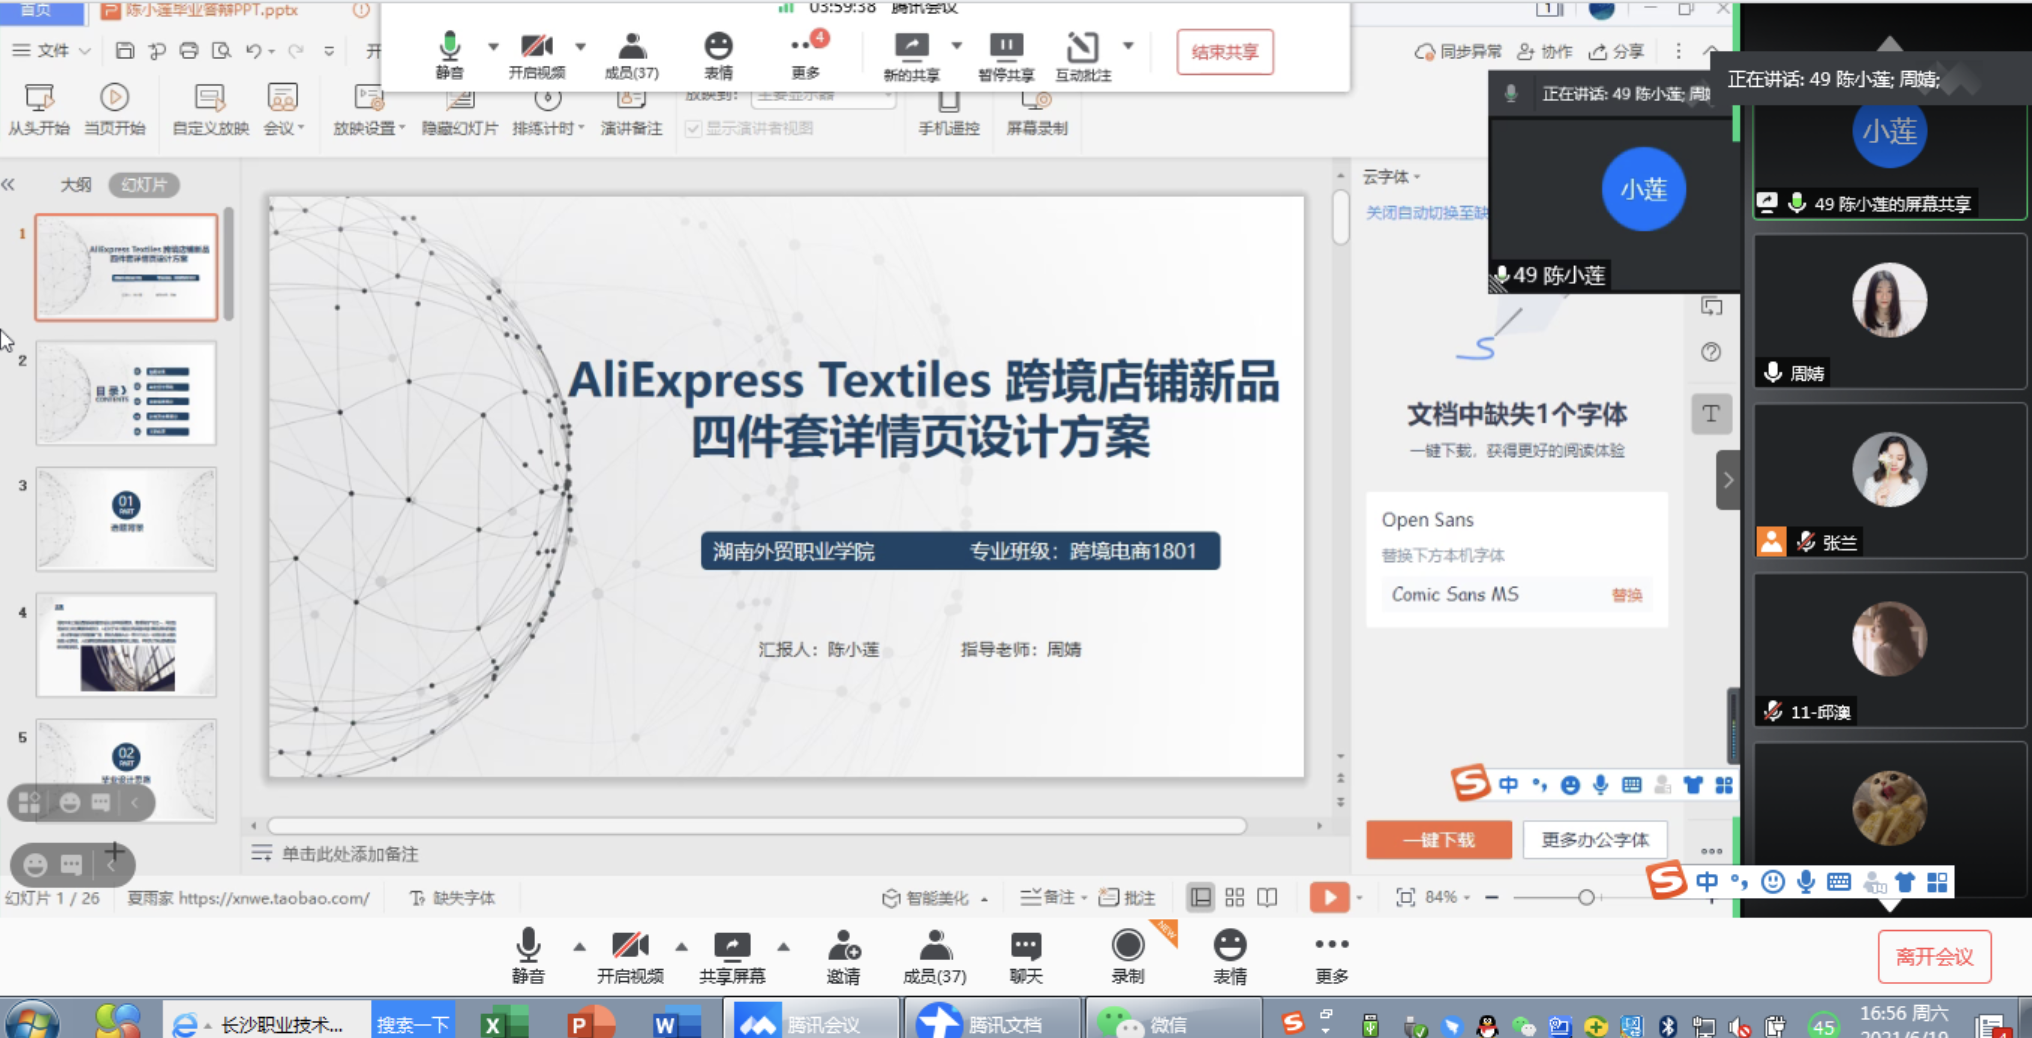
Task: Click the 演讲备注 (speaker notes) icon
Action: 631,110
